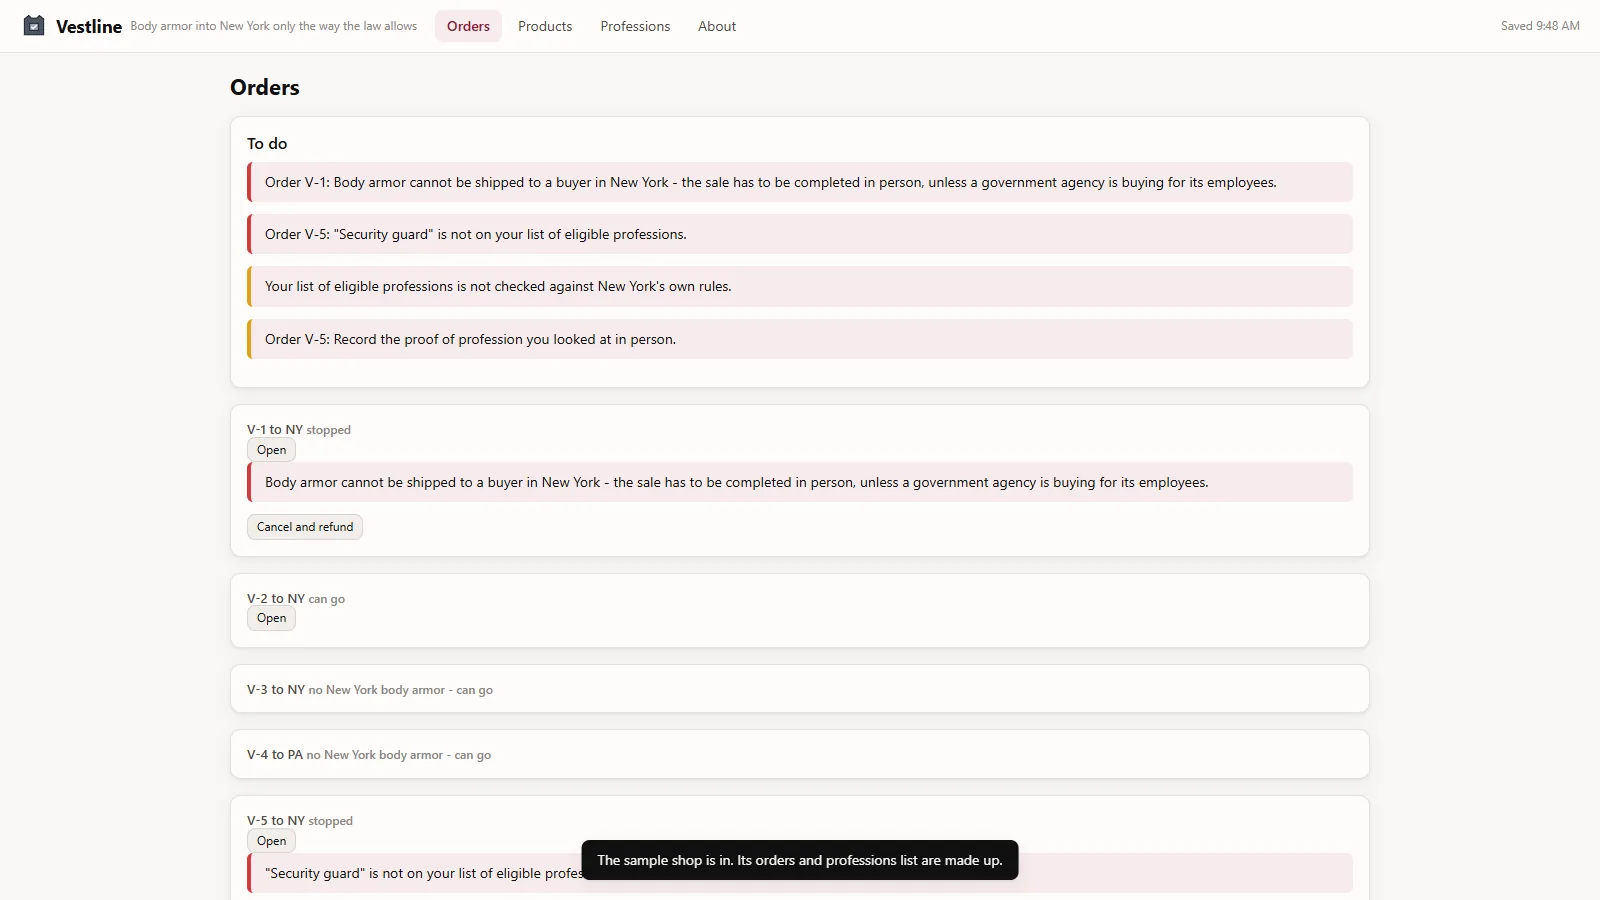Click the tagline "Body armor into New York…"
This screenshot has width=1600, height=900.
274,26
